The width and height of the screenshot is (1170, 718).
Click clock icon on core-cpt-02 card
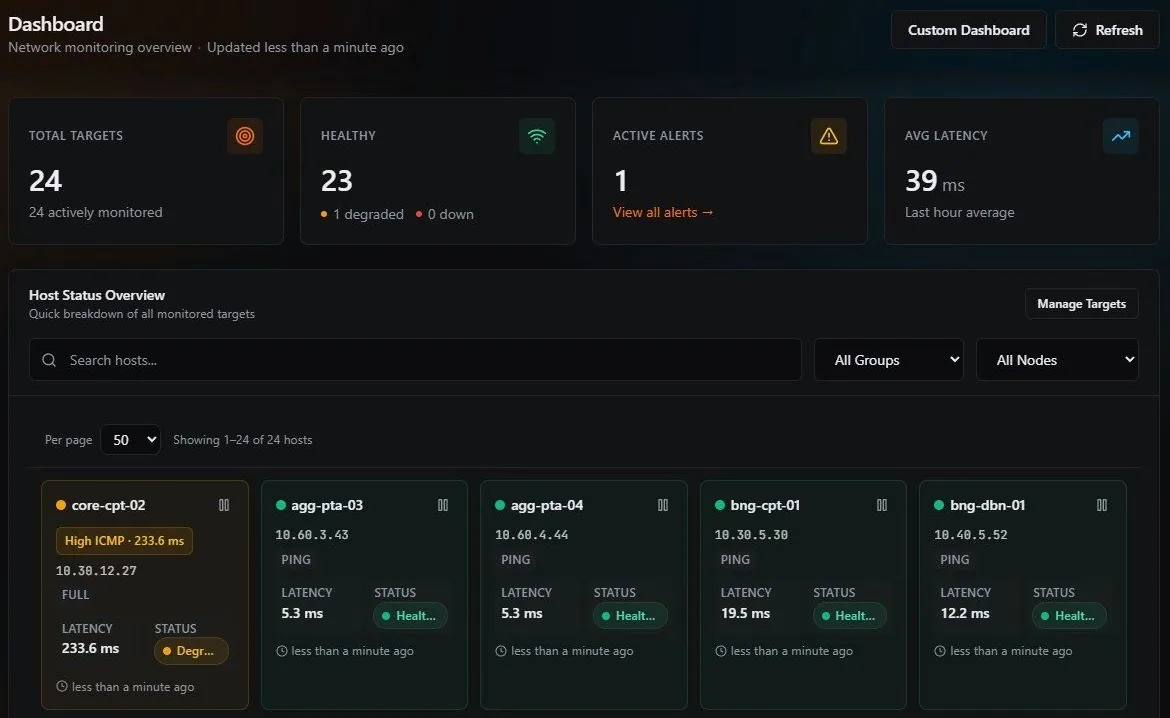coord(62,686)
